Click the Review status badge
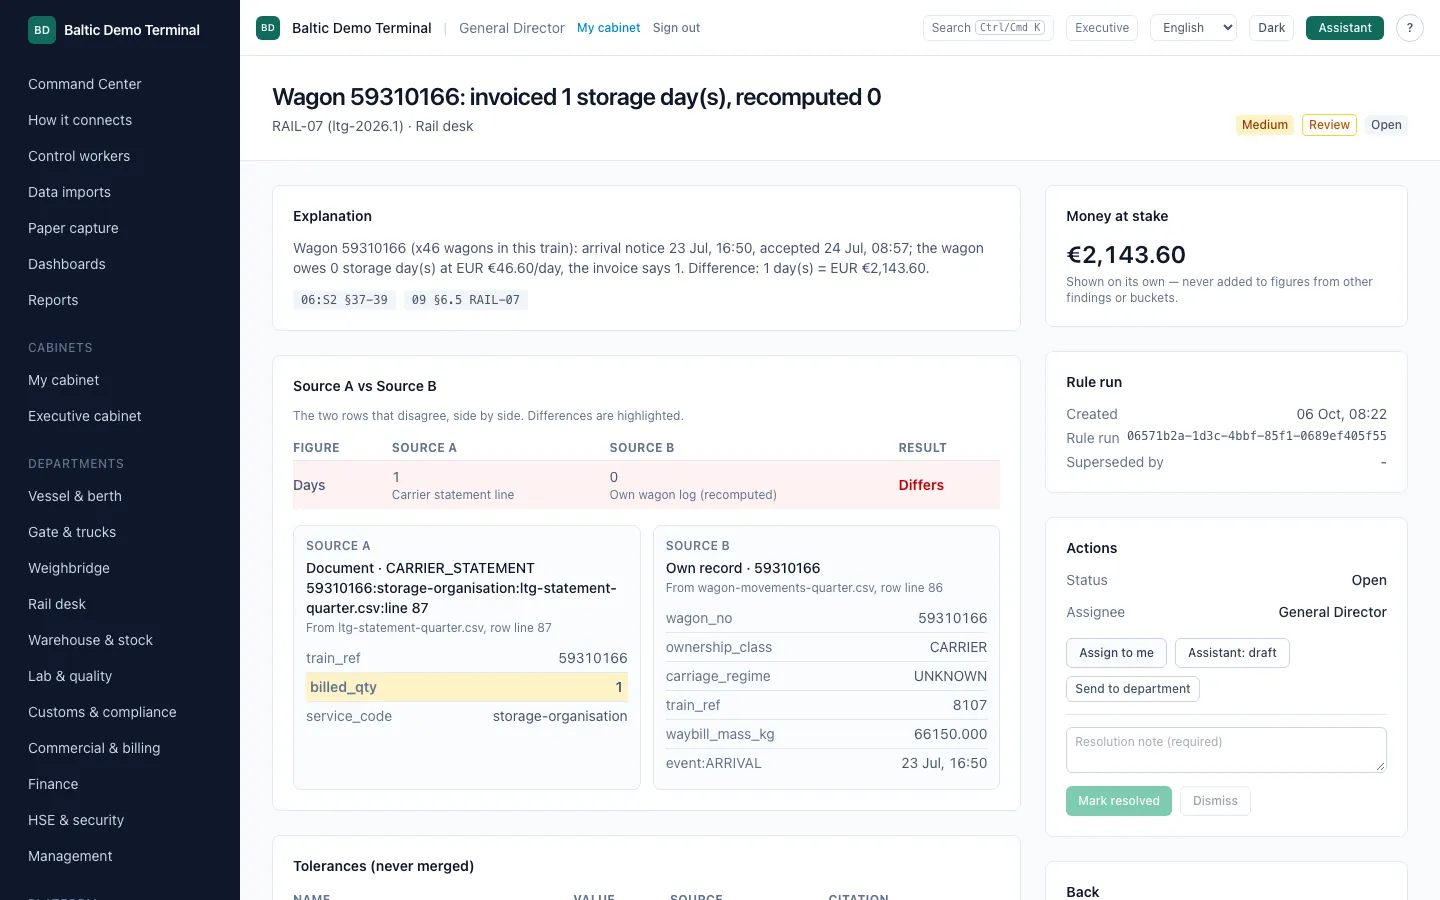The image size is (1440, 900). point(1329,125)
